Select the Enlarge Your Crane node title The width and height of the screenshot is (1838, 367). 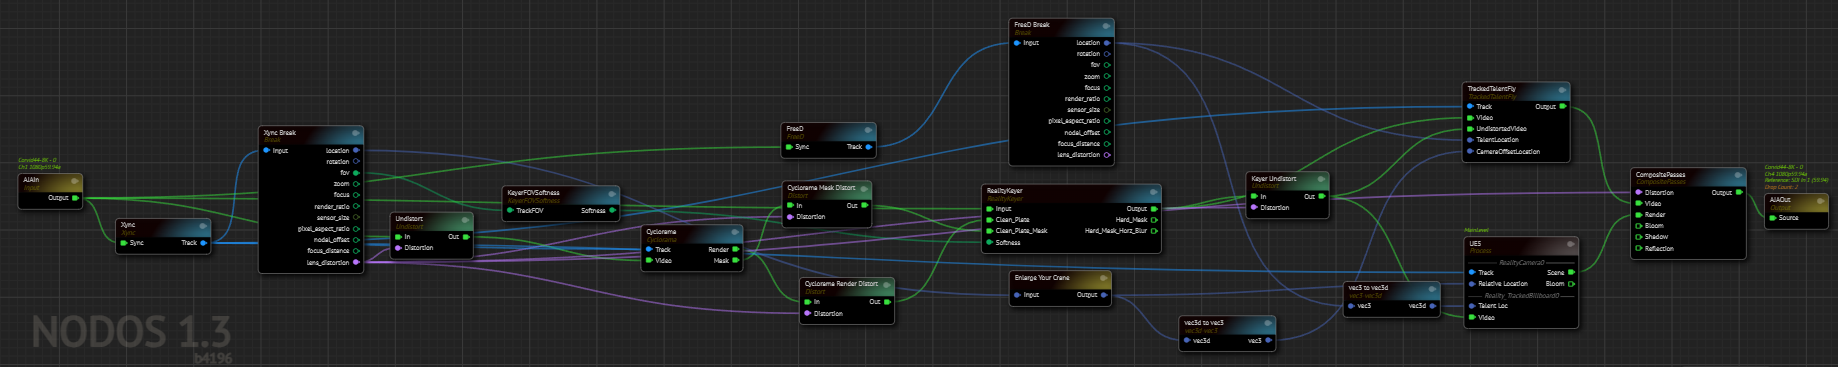(x=1042, y=277)
